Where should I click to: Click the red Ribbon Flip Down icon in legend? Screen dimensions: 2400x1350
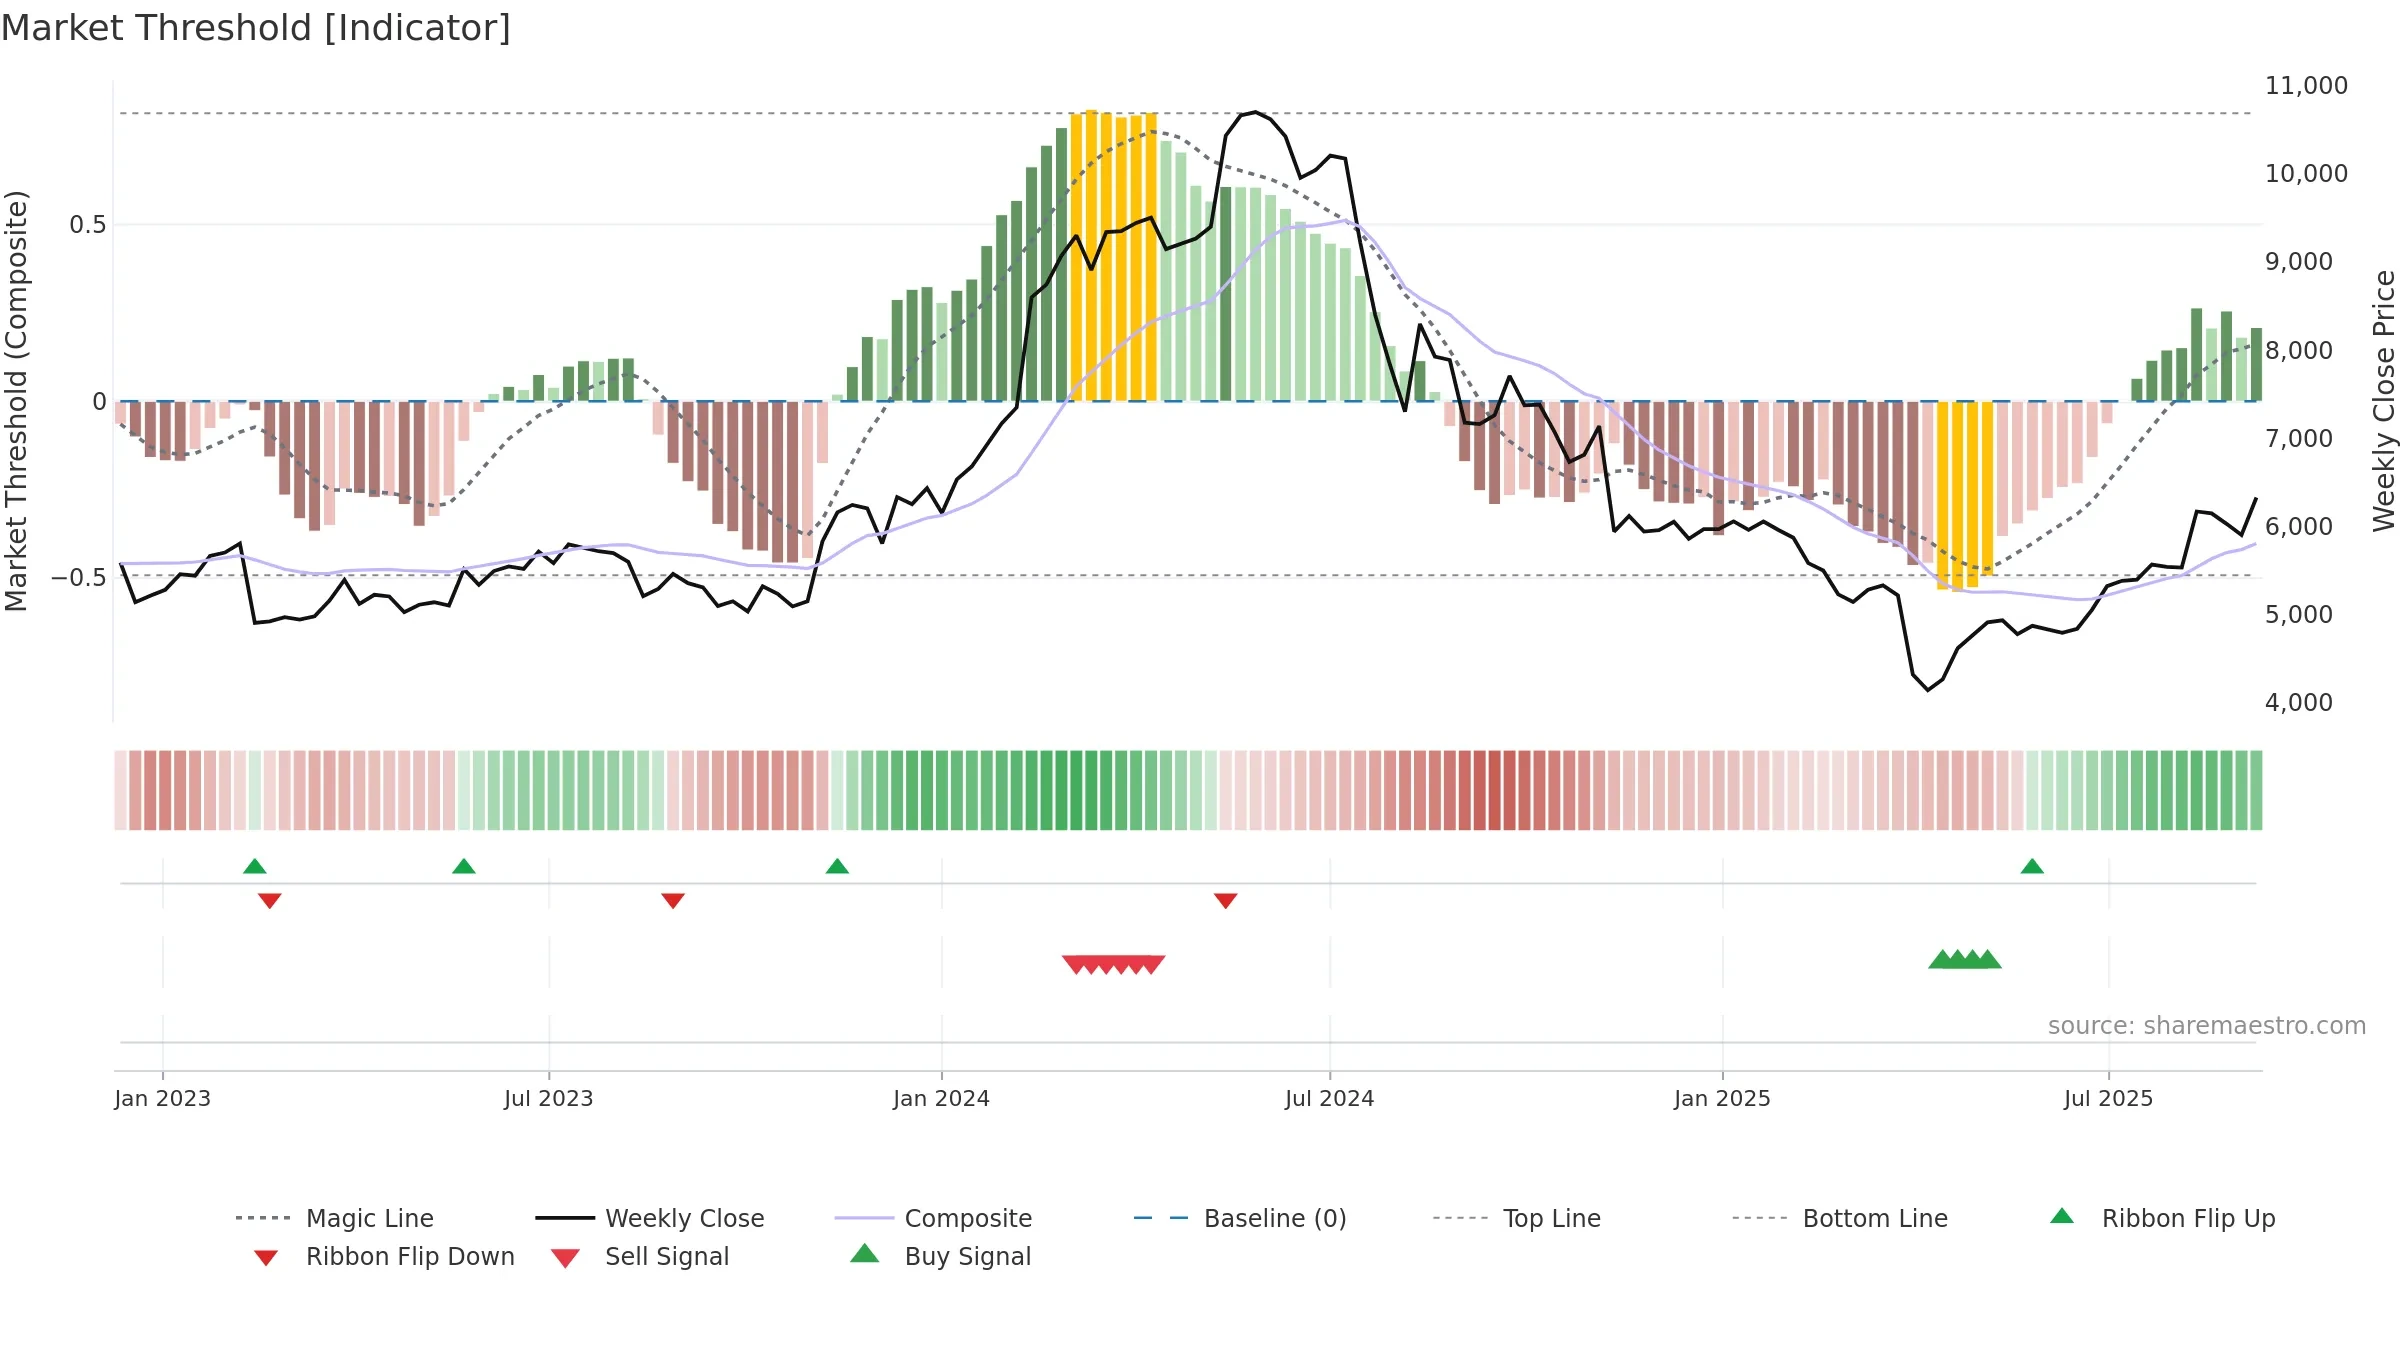click(x=266, y=1258)
